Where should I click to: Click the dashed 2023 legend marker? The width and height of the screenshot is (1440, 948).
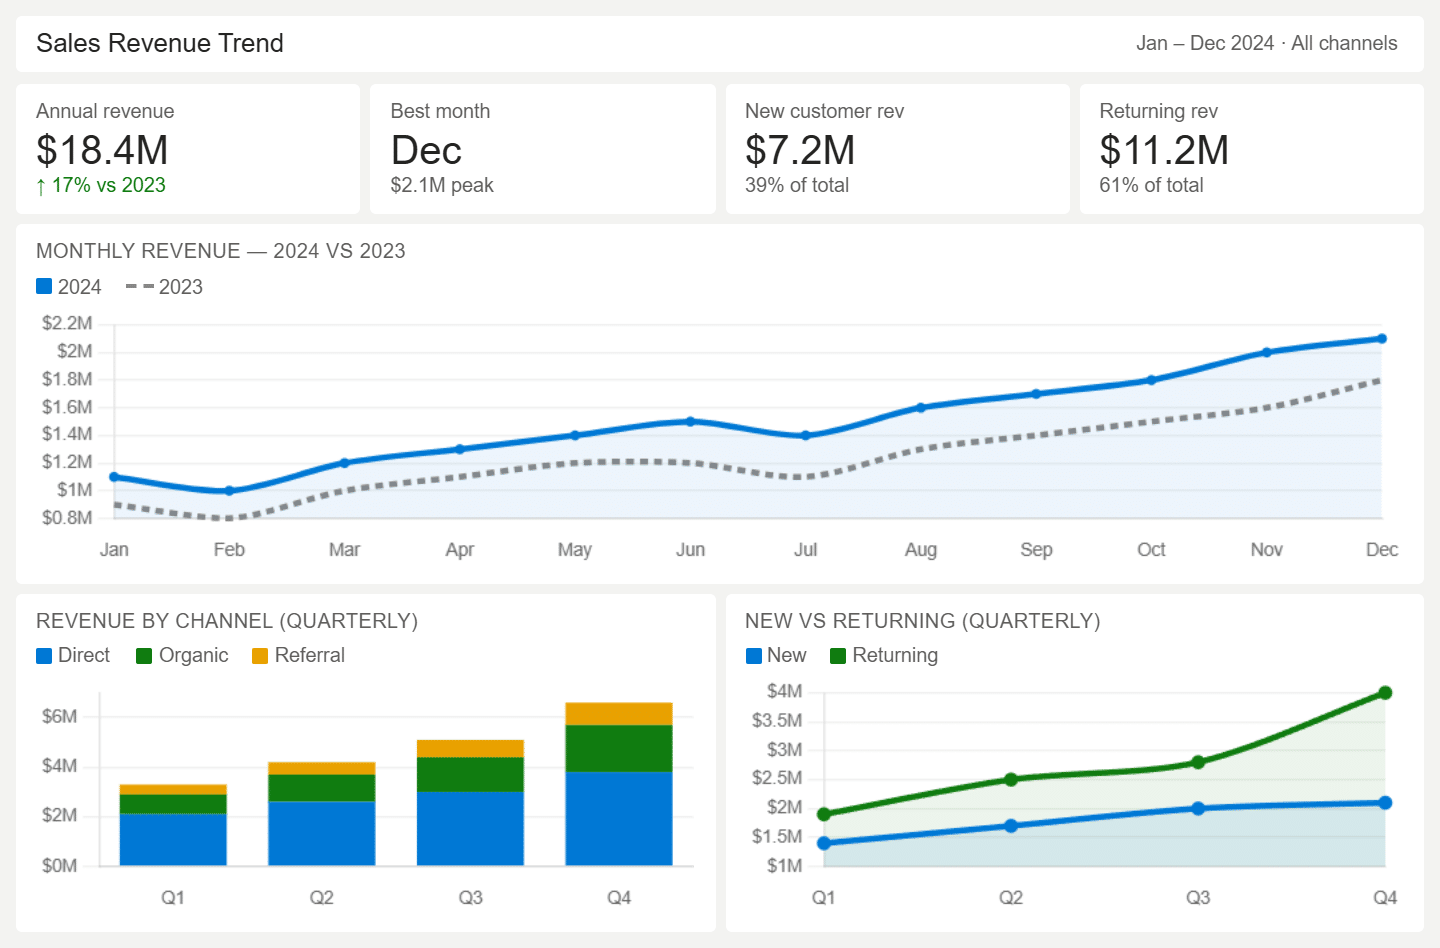pyautogui.click(x=140, y=286)
